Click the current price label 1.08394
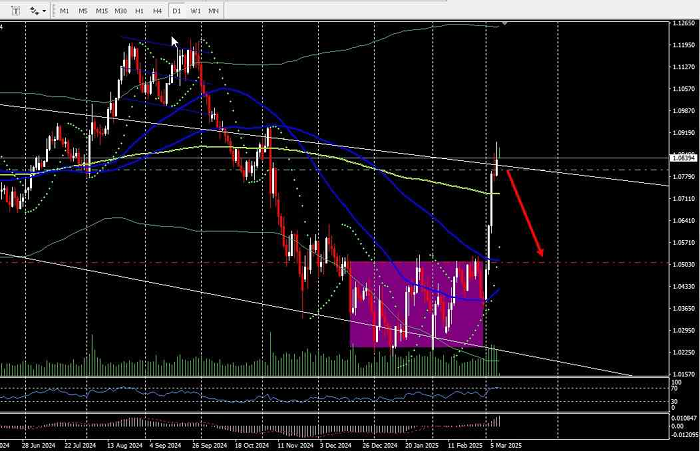This screenshot has width=700, height=451. click(x=684, y=158)
